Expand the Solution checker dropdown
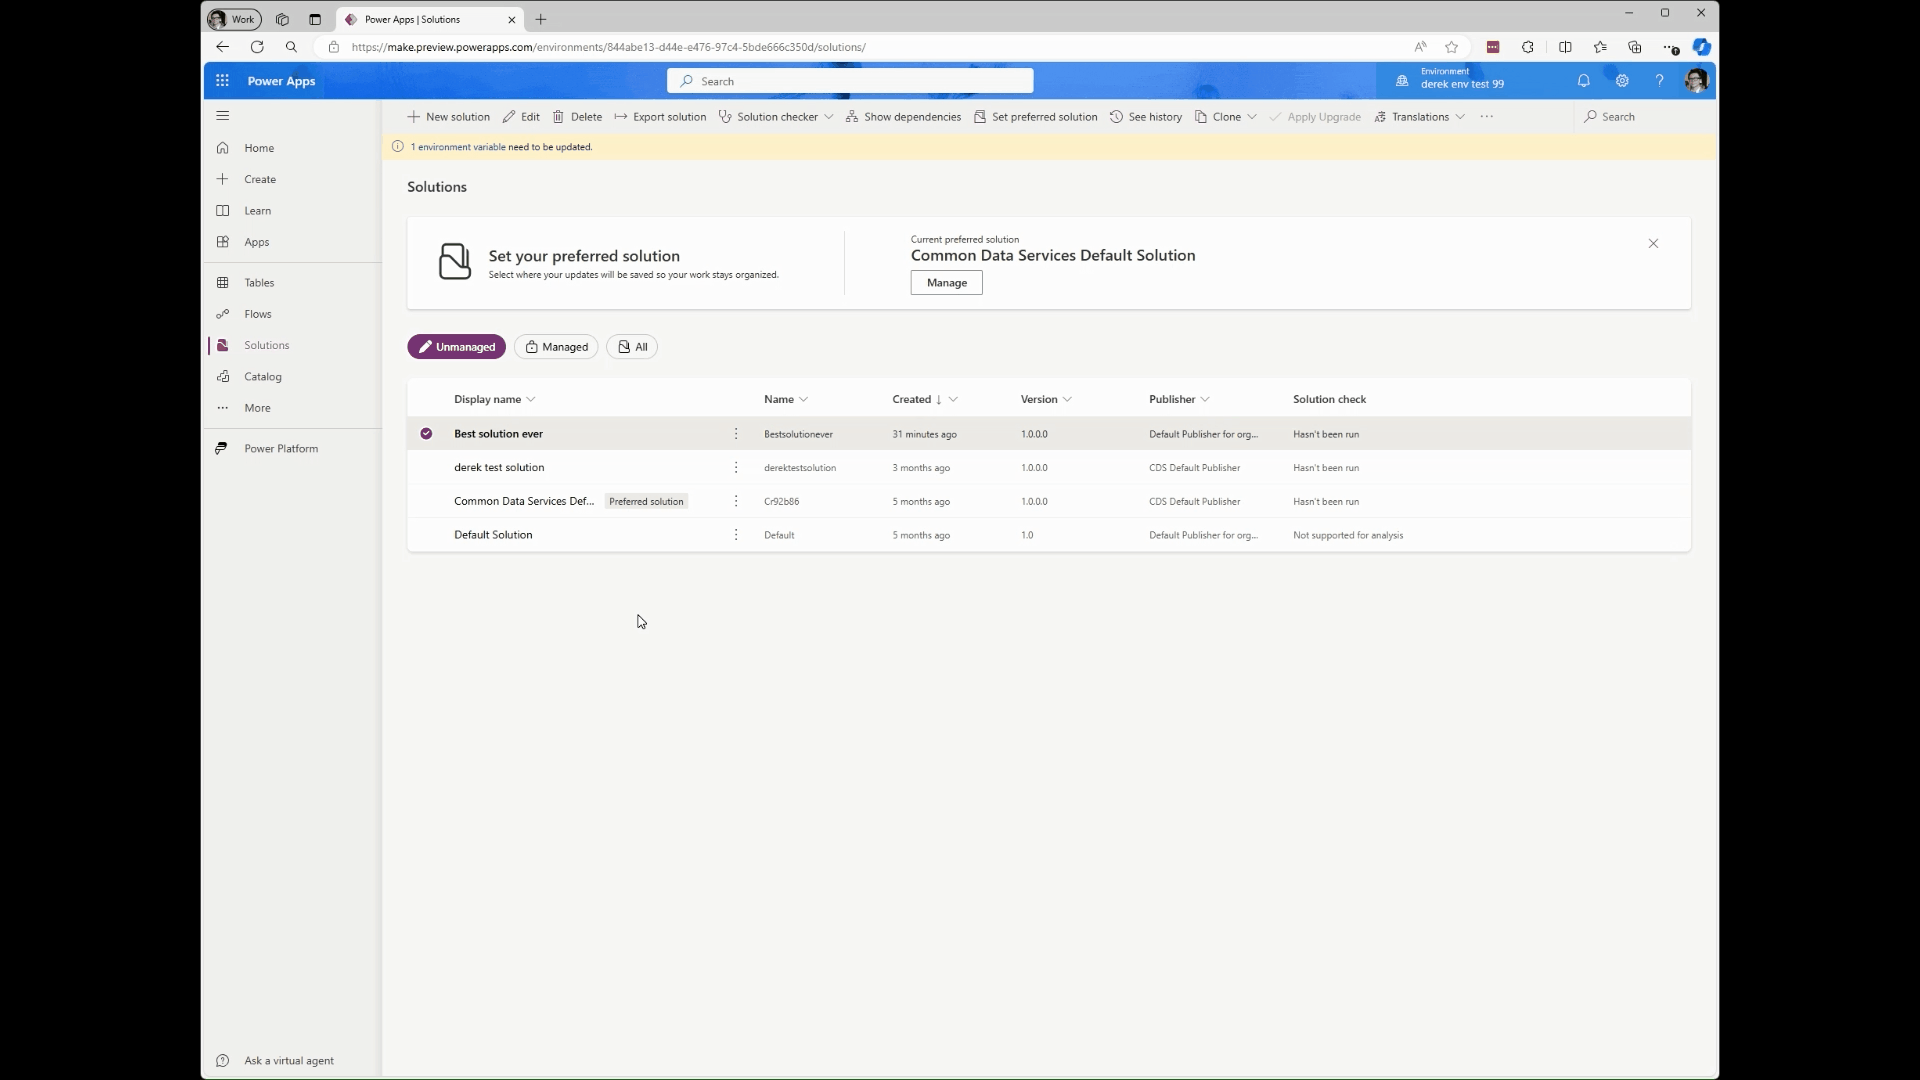The image size is (1920, 1080). pos(829,116)
